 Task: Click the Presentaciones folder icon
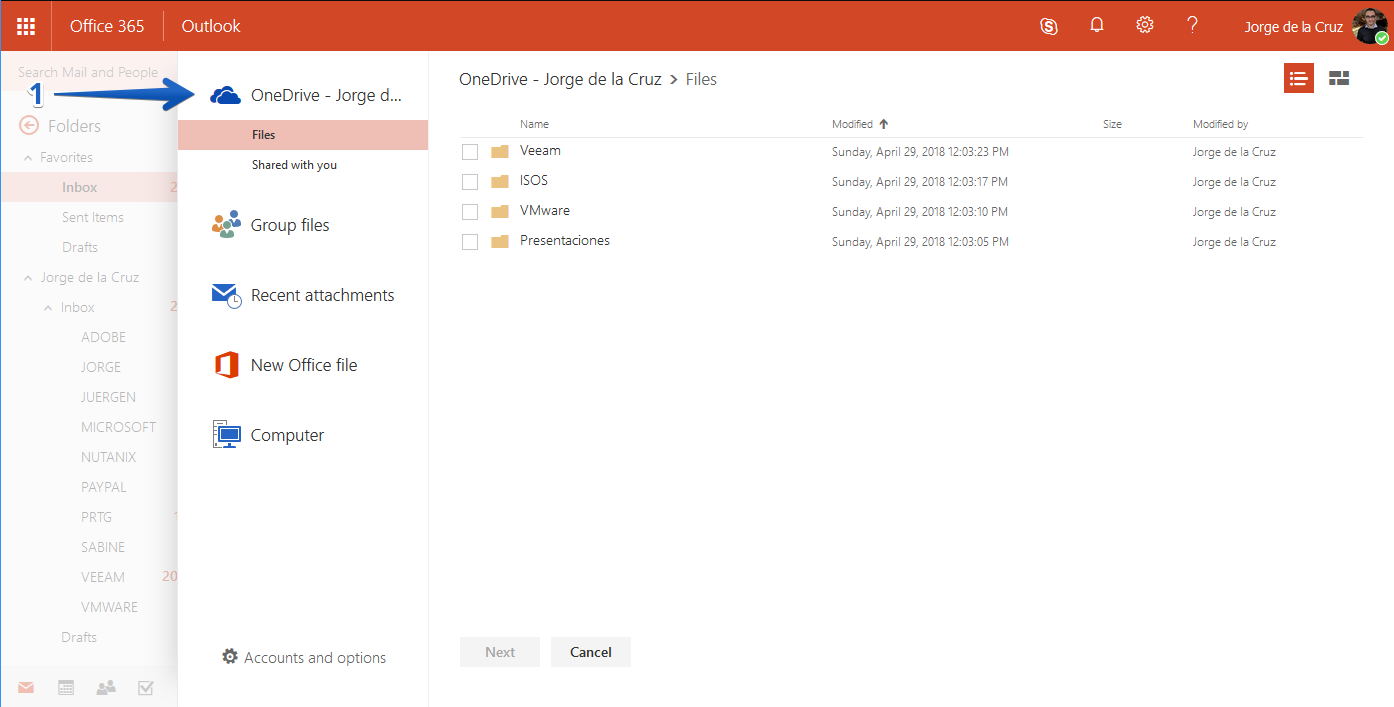click(500, 242)
